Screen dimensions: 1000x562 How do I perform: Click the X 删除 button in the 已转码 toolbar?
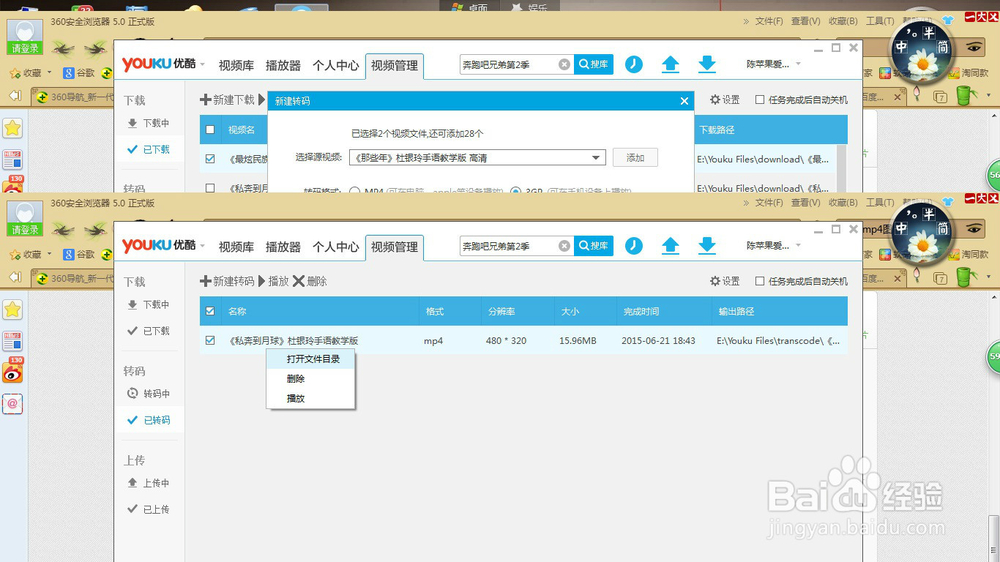pyautogui.click(x=310, y=281)
